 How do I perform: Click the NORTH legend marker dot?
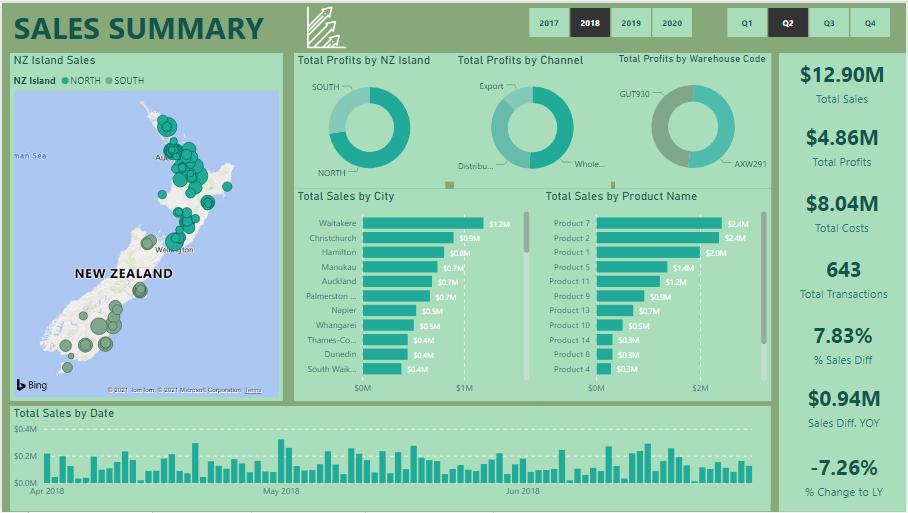66,81
